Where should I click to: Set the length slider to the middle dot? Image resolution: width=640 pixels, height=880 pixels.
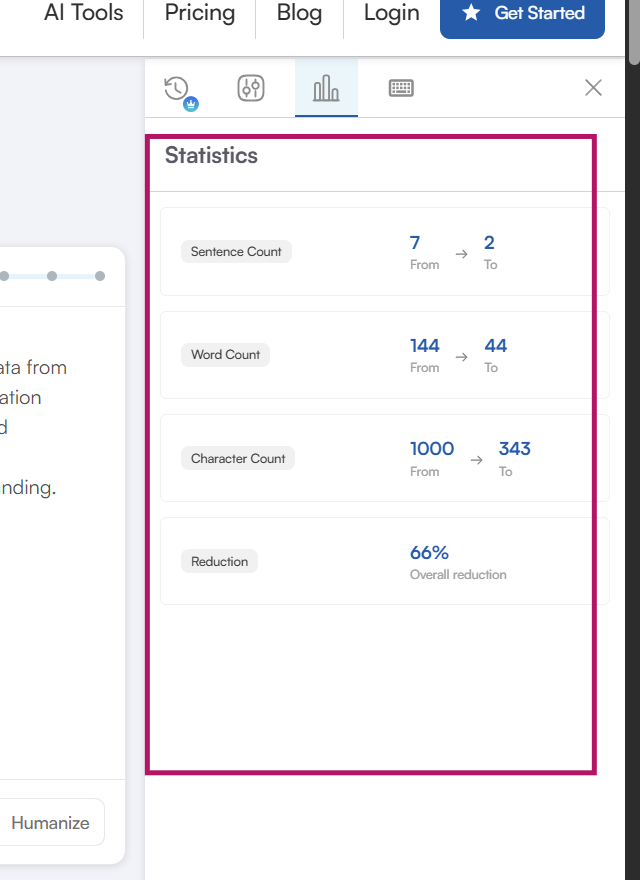pyautogui.click(x=52, y=276)
